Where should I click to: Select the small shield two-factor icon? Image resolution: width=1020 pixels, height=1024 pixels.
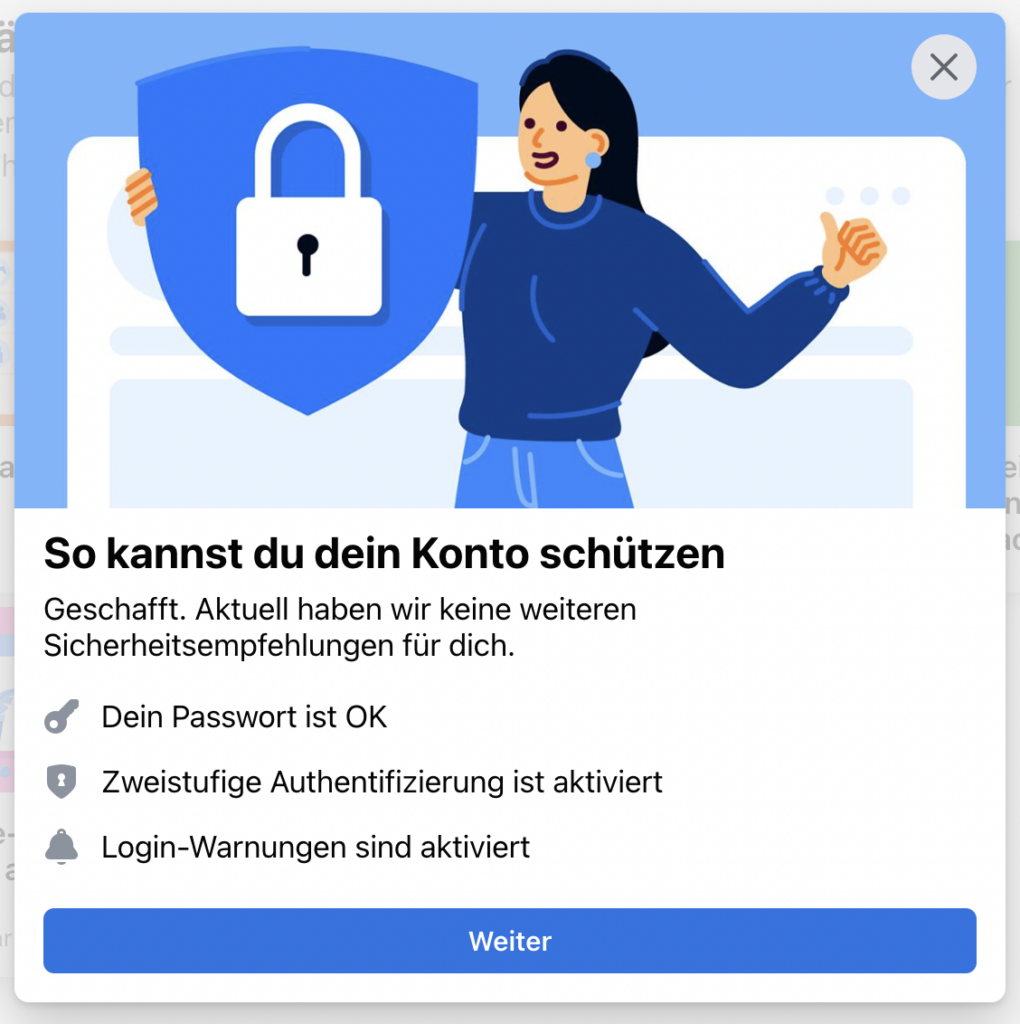(x=61, y=781)
